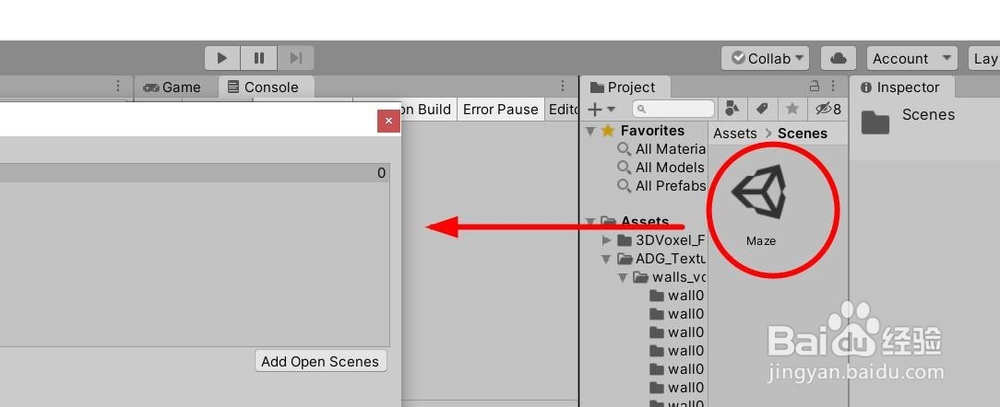Viewport: 1000px width, 407px height.
Task: Click the Add Open Scenes button
Action: click(320, 361)
